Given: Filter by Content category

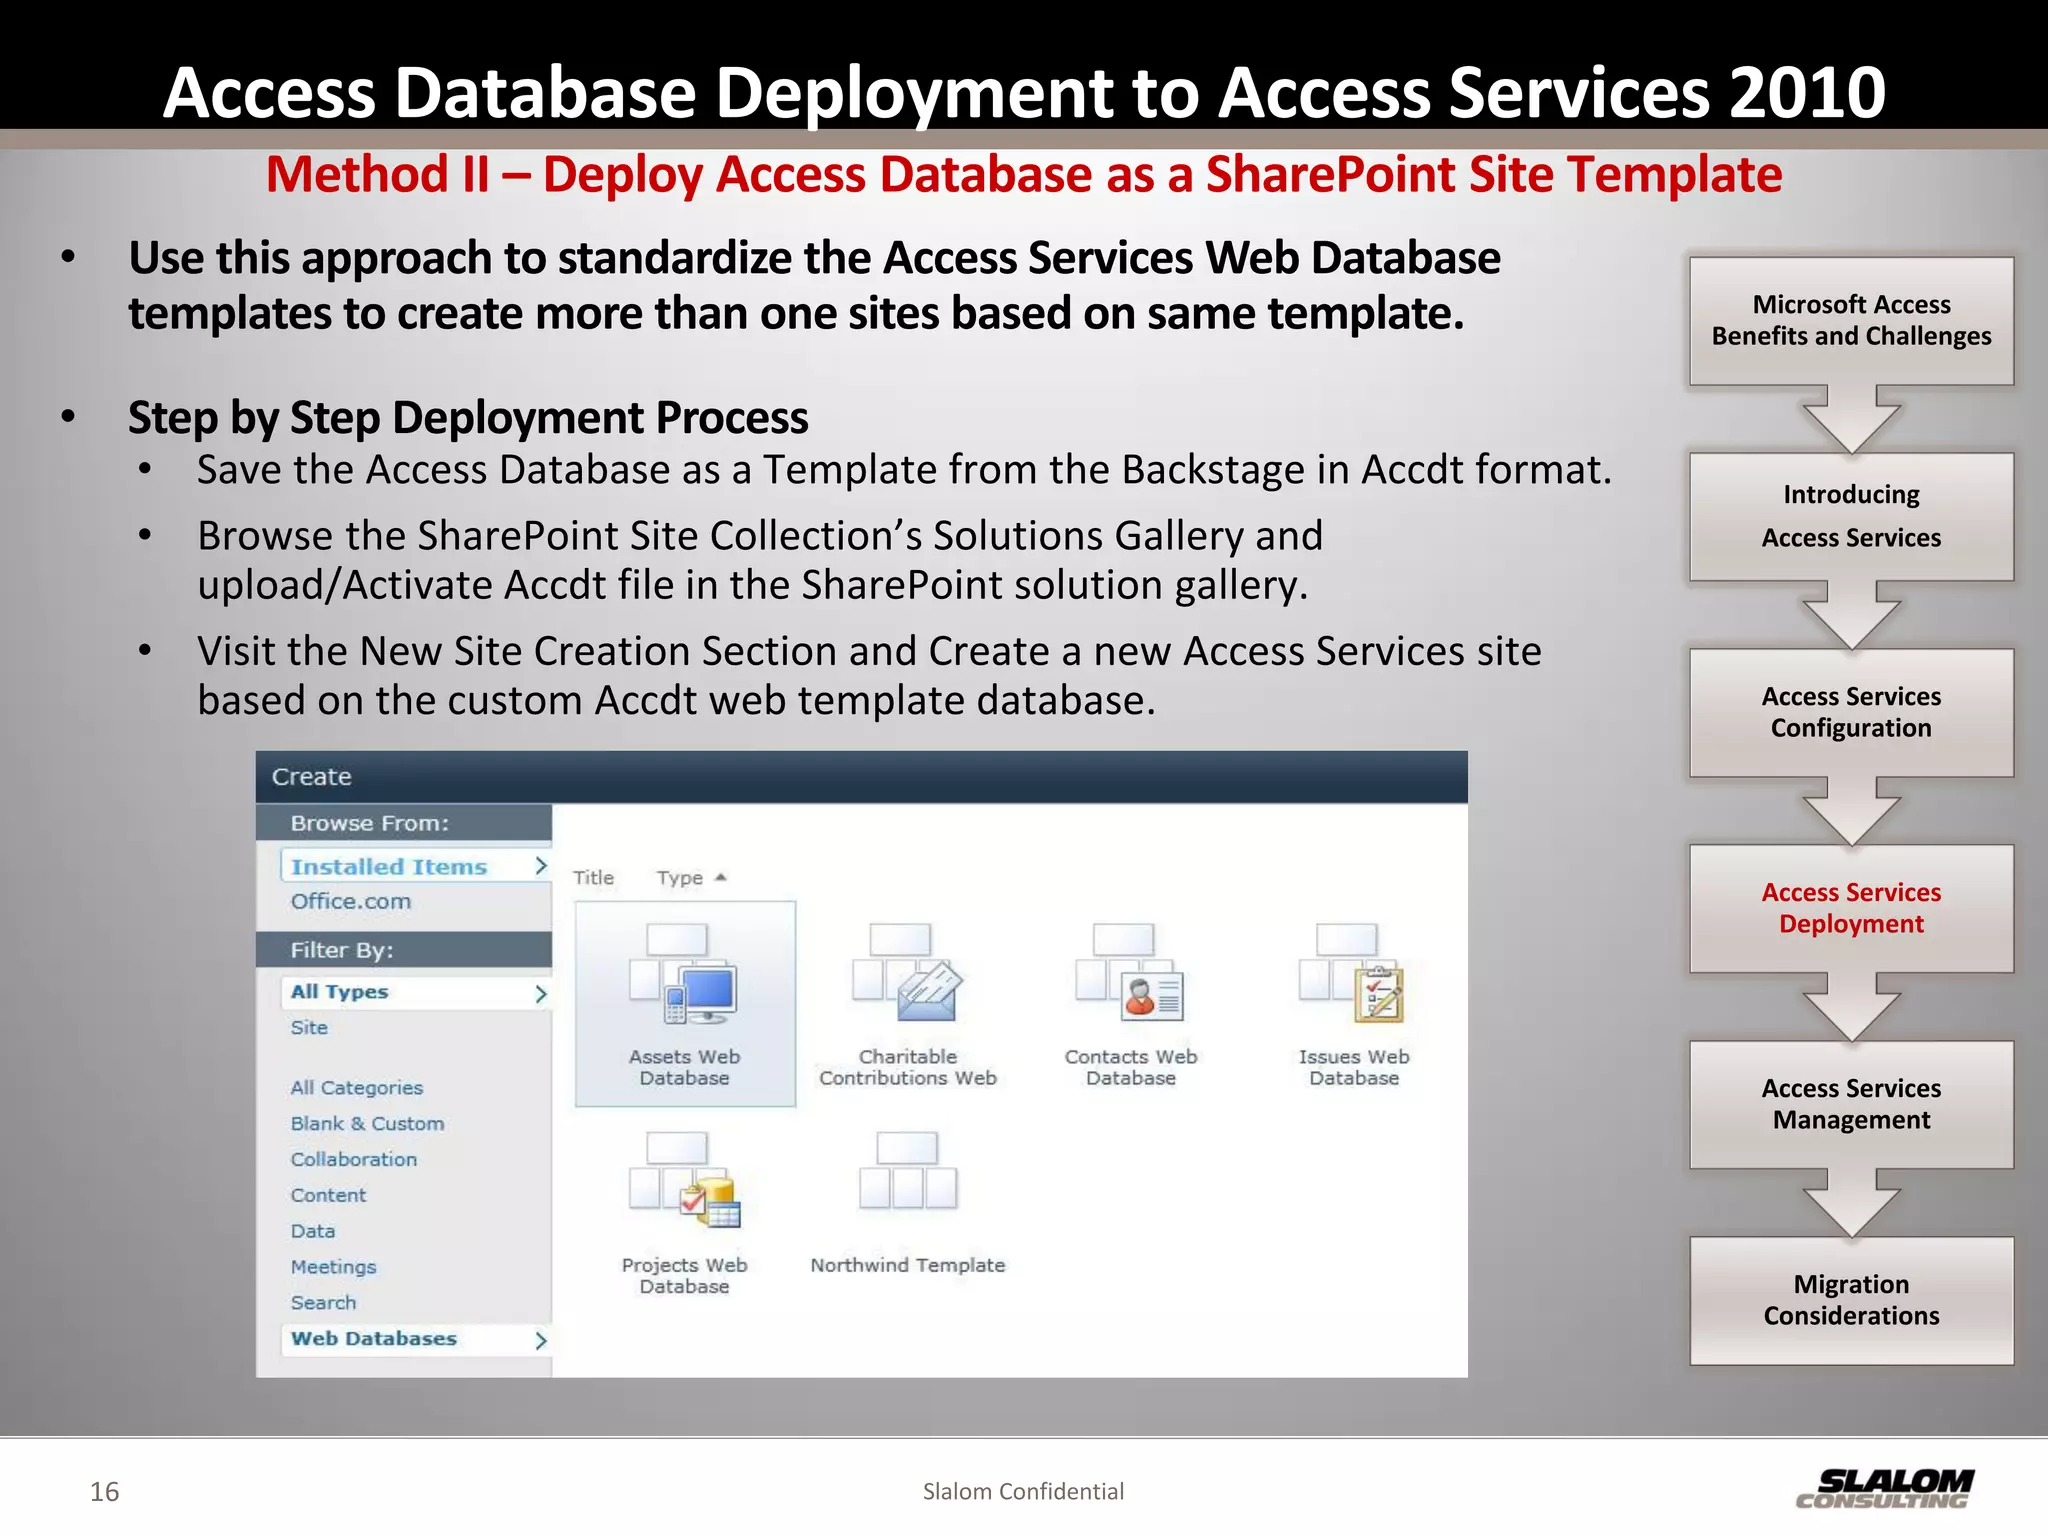Looking at the screenshot, I should click(328, 1195).
